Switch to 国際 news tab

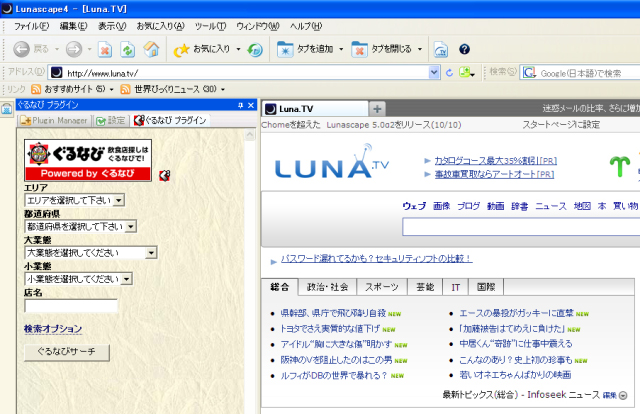coord(486,287)
